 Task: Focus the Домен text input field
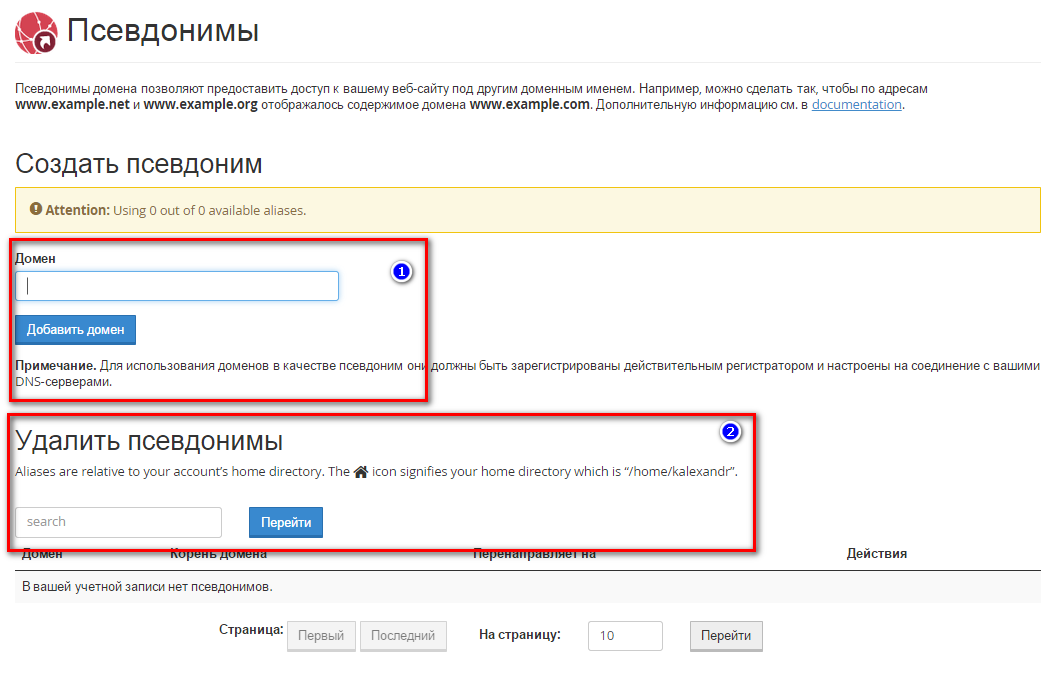177,286
